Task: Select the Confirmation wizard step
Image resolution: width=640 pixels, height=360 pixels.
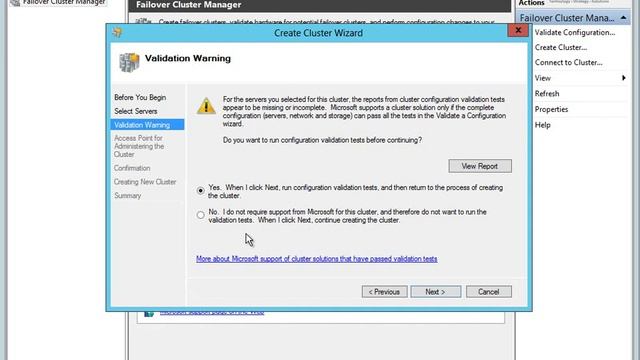Action: click(x=132, y=168)
